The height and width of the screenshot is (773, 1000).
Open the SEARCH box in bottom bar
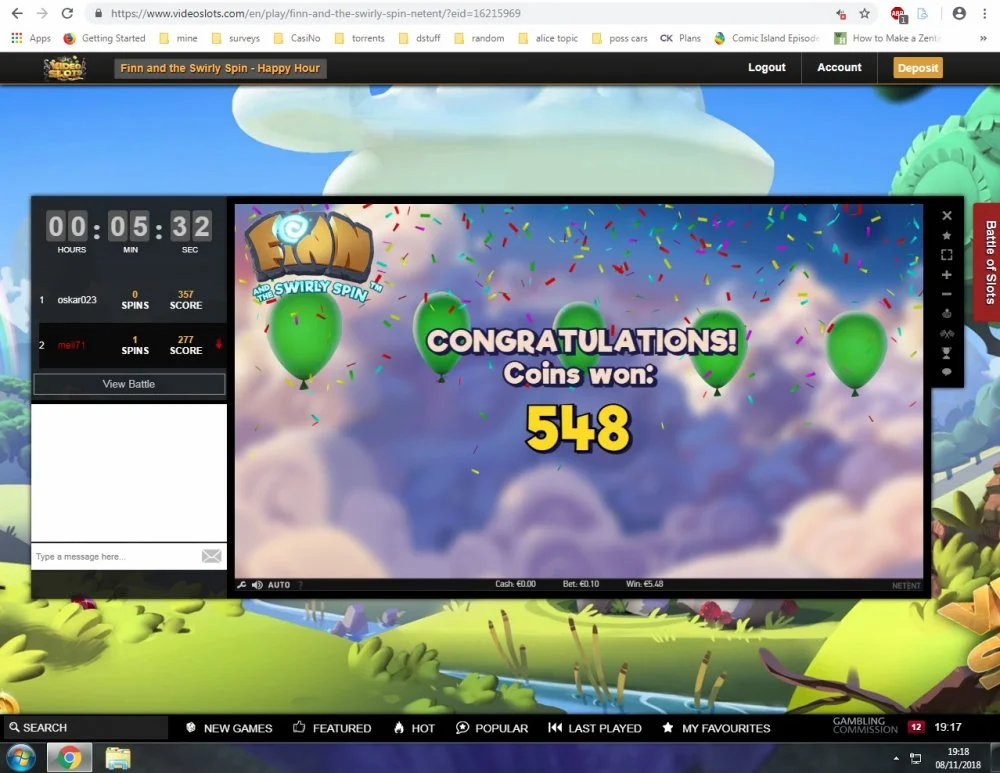click(84, 728)
